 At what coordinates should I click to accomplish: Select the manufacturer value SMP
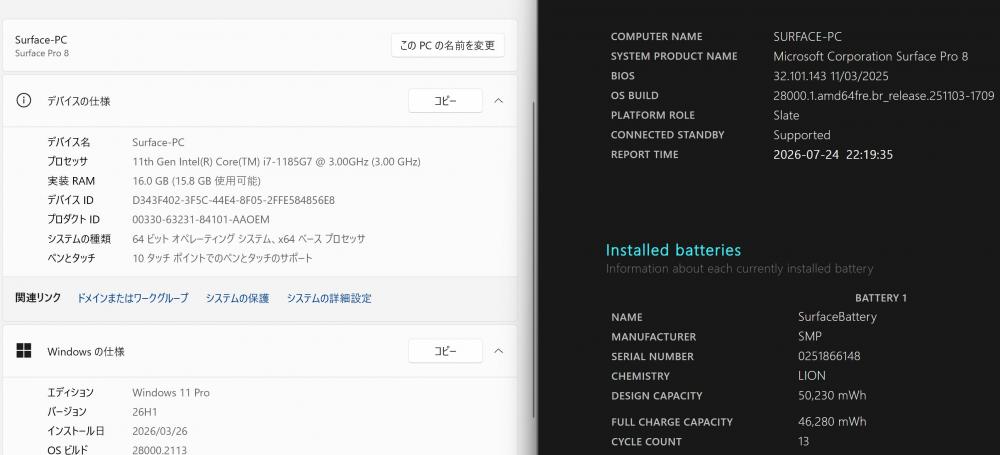809,336
